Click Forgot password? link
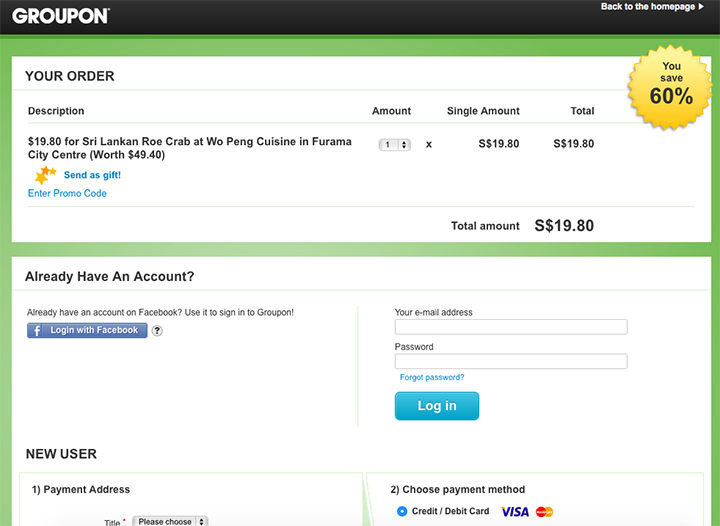 (x=432, y=377)
